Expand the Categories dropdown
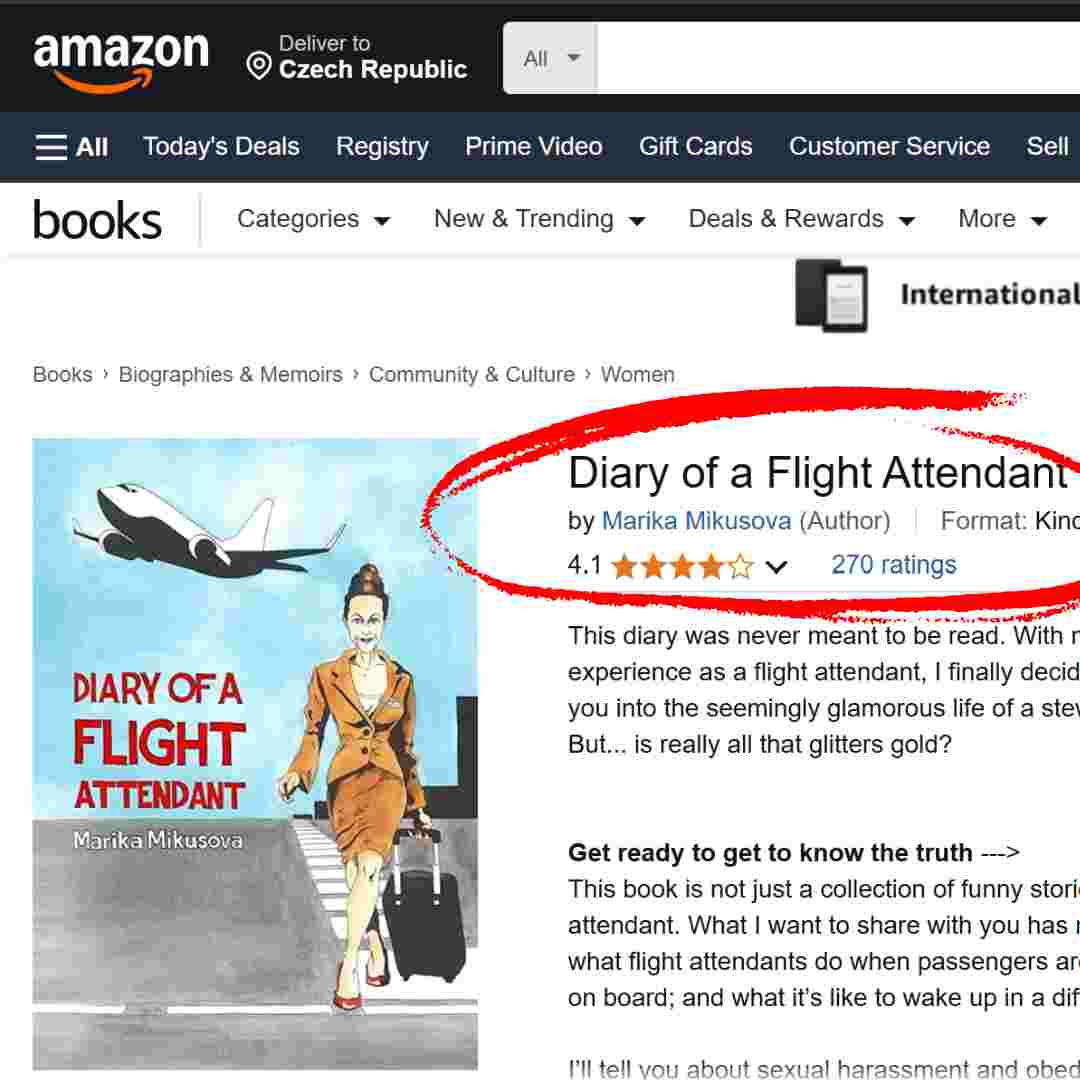The height and width of the screenshot is (1080, 1080). point(313,219)
